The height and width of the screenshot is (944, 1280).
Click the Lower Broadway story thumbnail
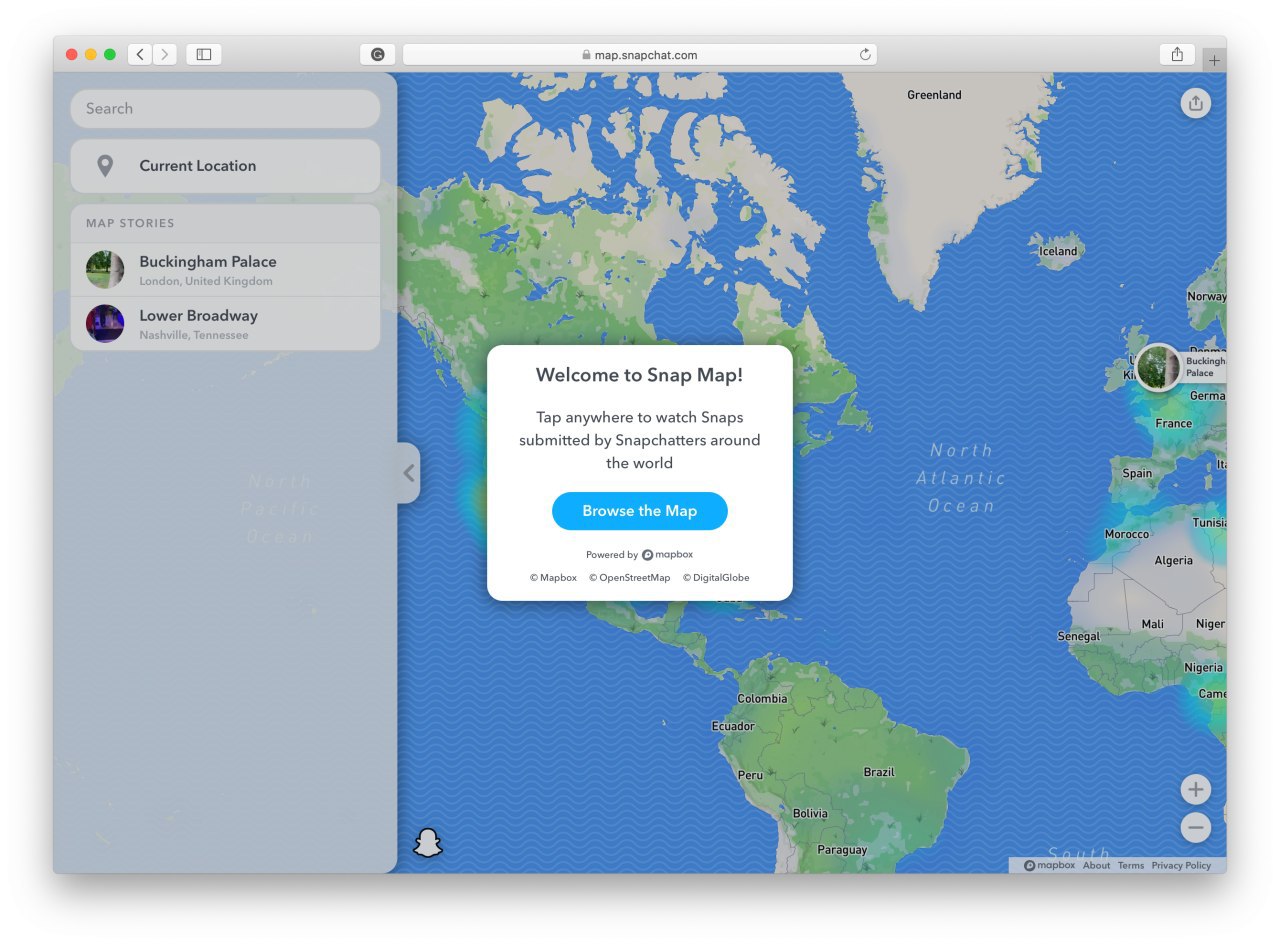click(105, 324)
